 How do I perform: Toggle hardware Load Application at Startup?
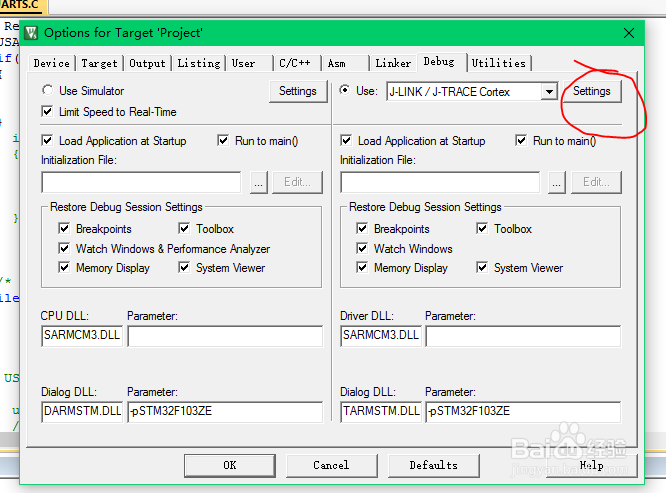(346, 141)
